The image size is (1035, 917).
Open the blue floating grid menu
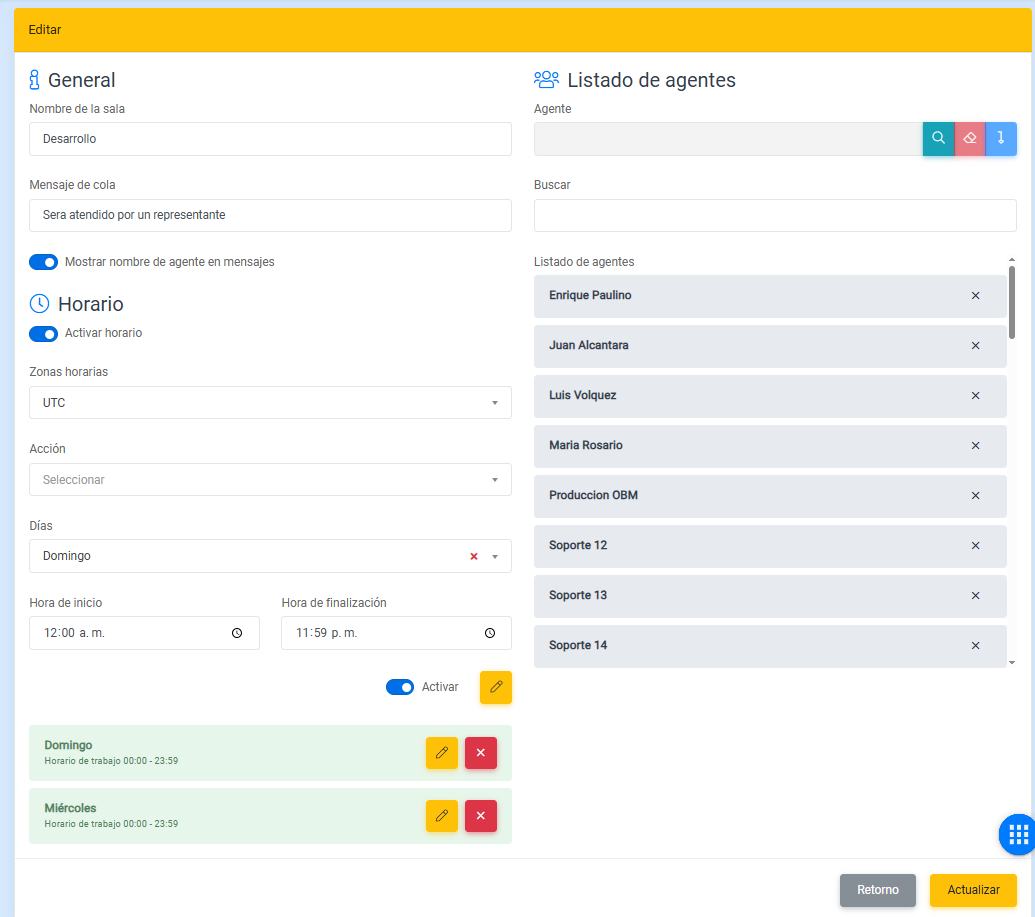click(1018, 834)
